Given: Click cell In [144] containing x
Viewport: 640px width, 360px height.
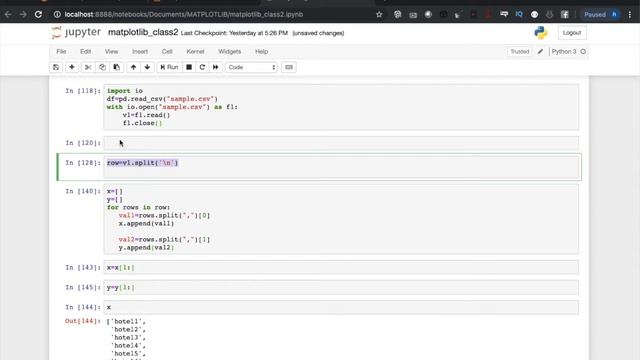Looking at the screenshot, I should [x=341, y=307].
